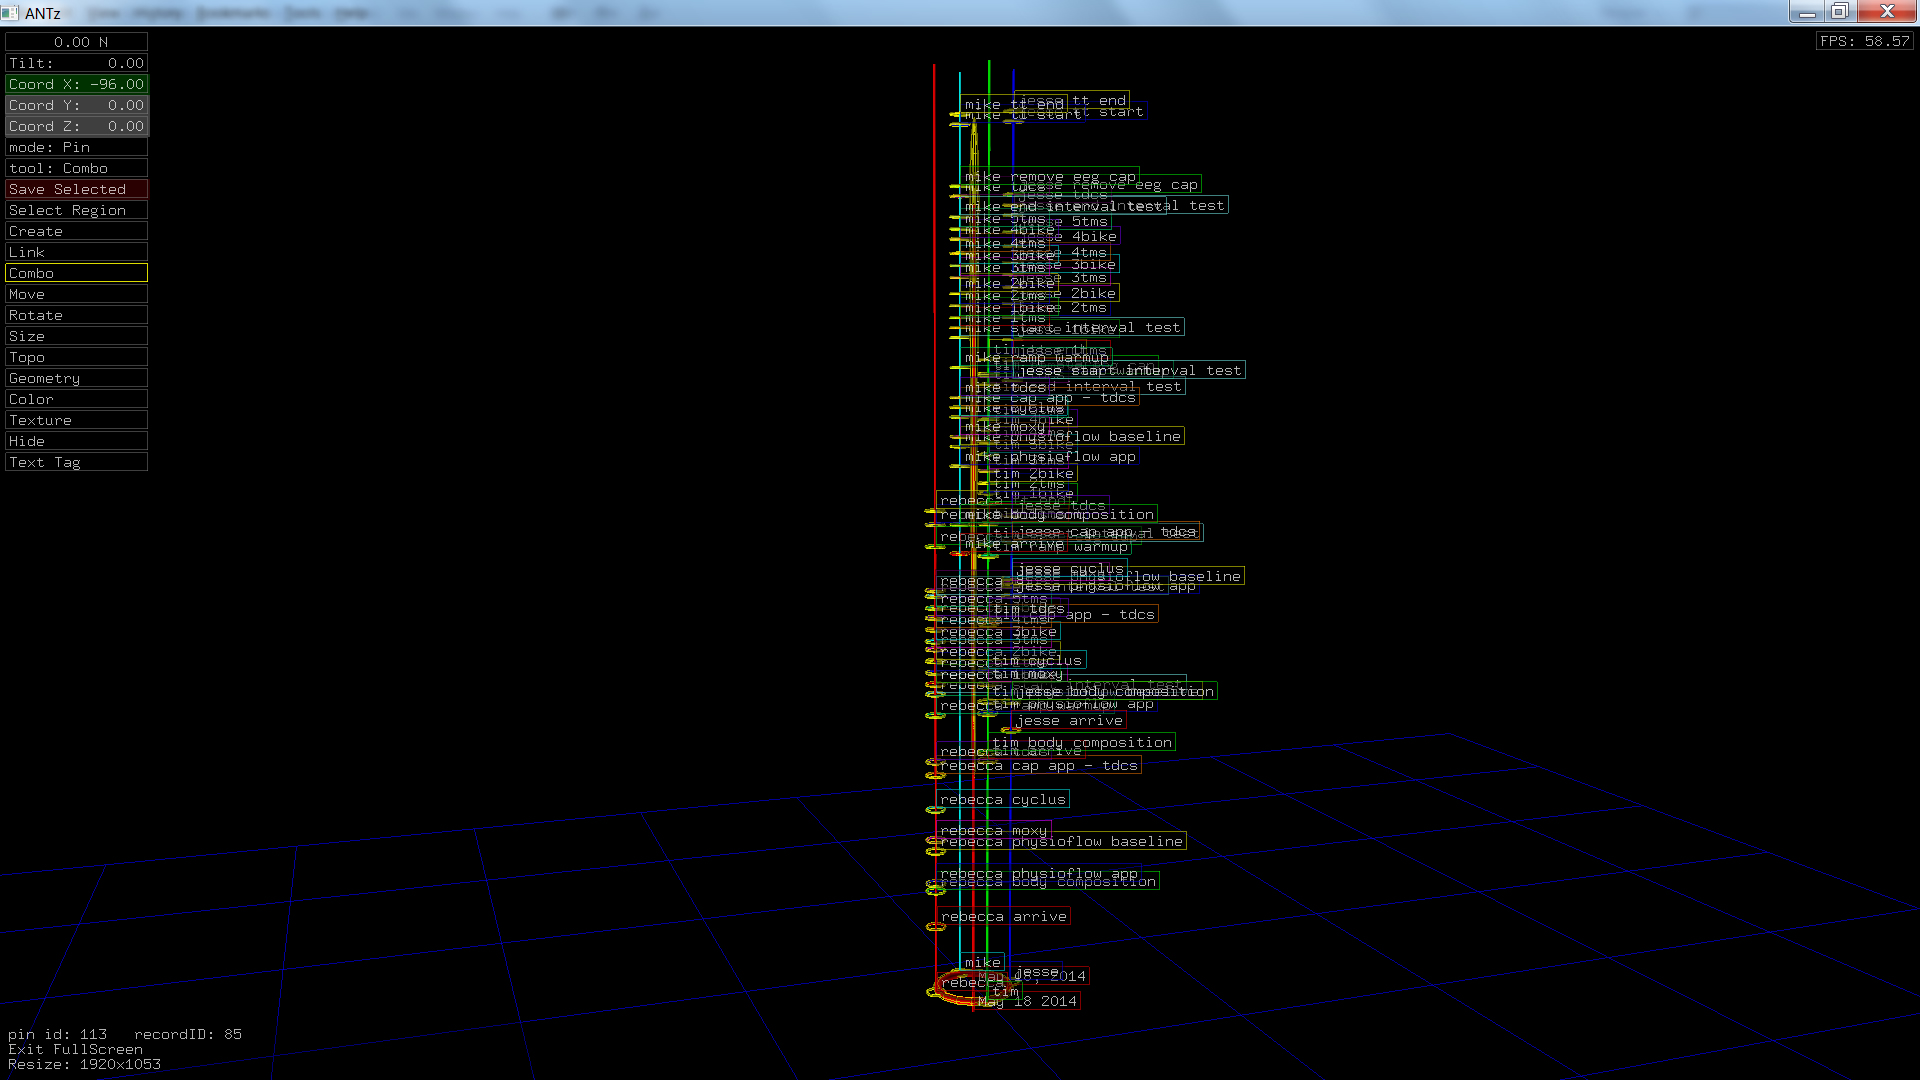This screenshot has height=1080, width=1920.
Task: Choose the Size tool
Action: (x=76, y=336)
